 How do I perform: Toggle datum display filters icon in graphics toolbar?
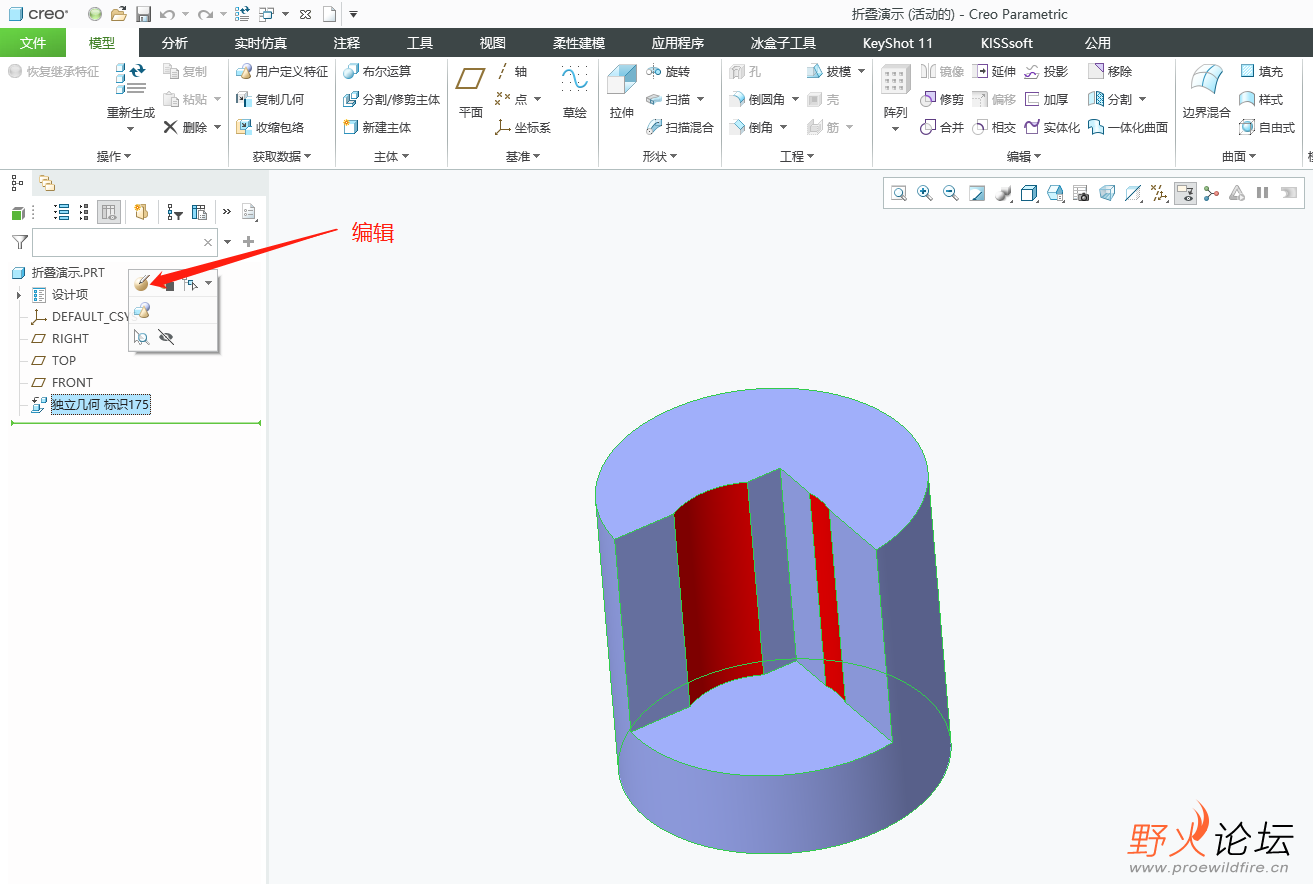pos(1159,193)
